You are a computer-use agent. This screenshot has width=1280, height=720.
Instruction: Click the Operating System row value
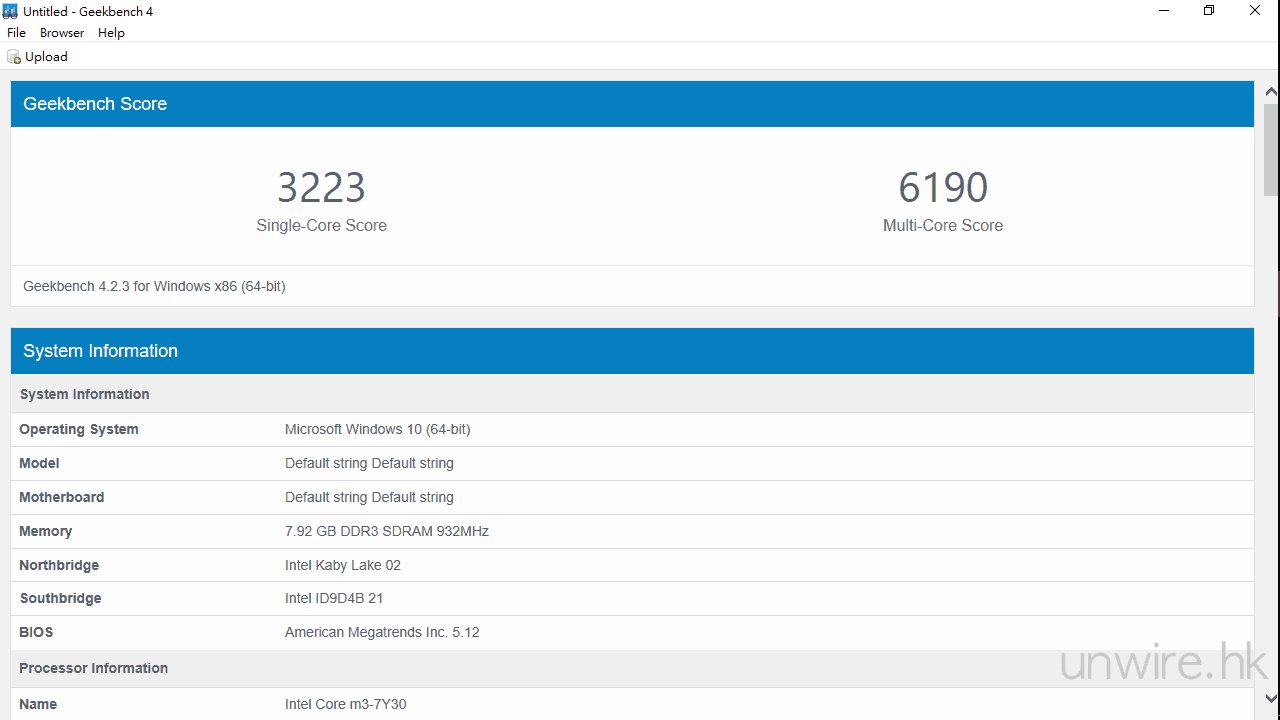pos(377,429)
